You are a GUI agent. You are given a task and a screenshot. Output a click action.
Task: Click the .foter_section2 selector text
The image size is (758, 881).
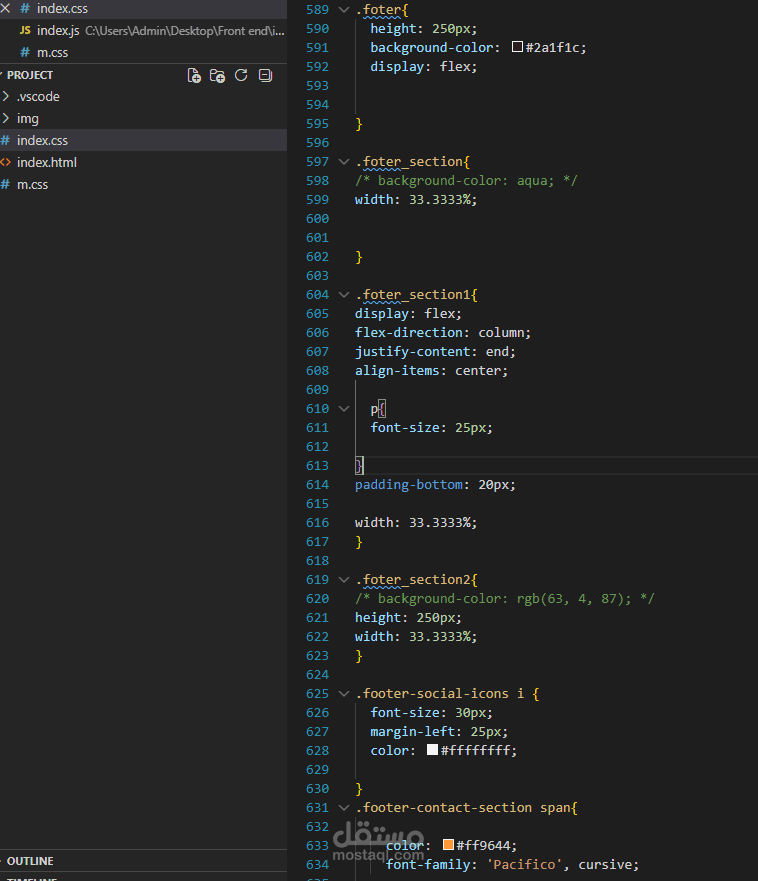(x=416, y=579)
